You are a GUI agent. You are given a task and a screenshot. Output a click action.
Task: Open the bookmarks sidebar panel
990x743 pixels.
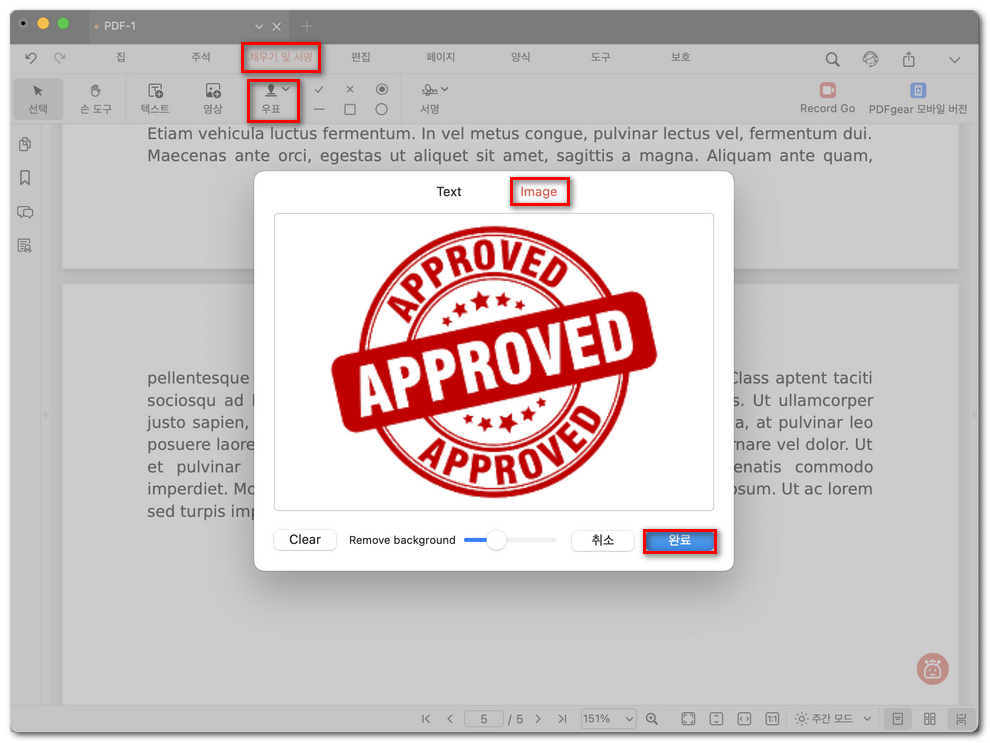pyautogui.click(x=25, y=178)
